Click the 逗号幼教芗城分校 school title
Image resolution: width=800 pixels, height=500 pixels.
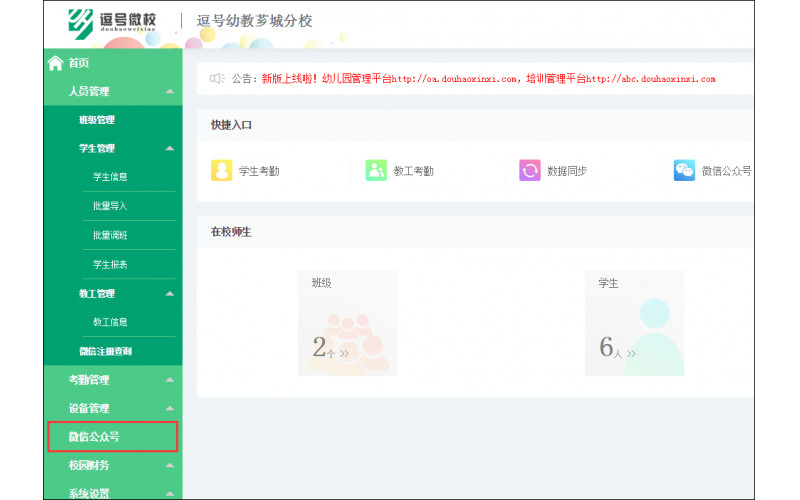tap(254, 21)
